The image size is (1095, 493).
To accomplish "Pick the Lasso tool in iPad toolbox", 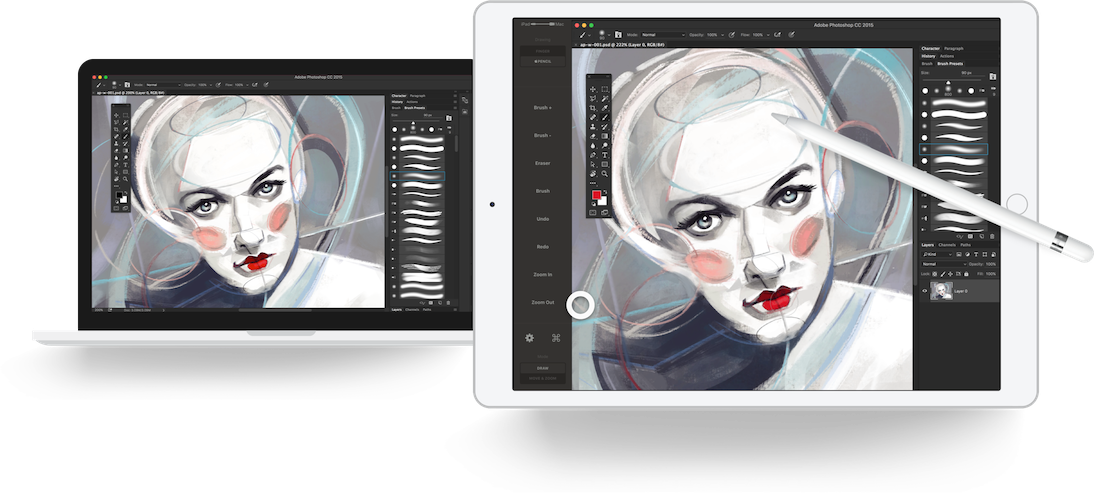I will coord(593,98).
